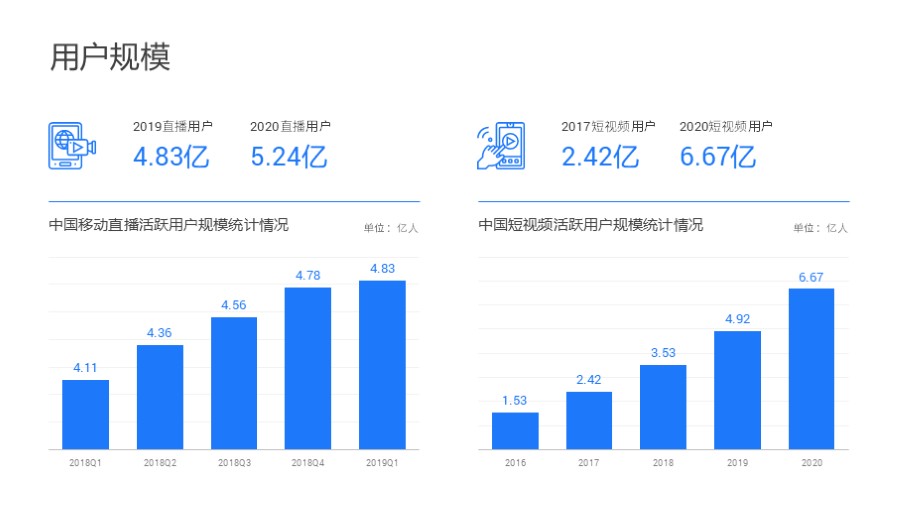The width and height of the screenshot is (900, 506).
Task: Click the 2016 bar in short video chart
Action: click(x=515, y=431)
